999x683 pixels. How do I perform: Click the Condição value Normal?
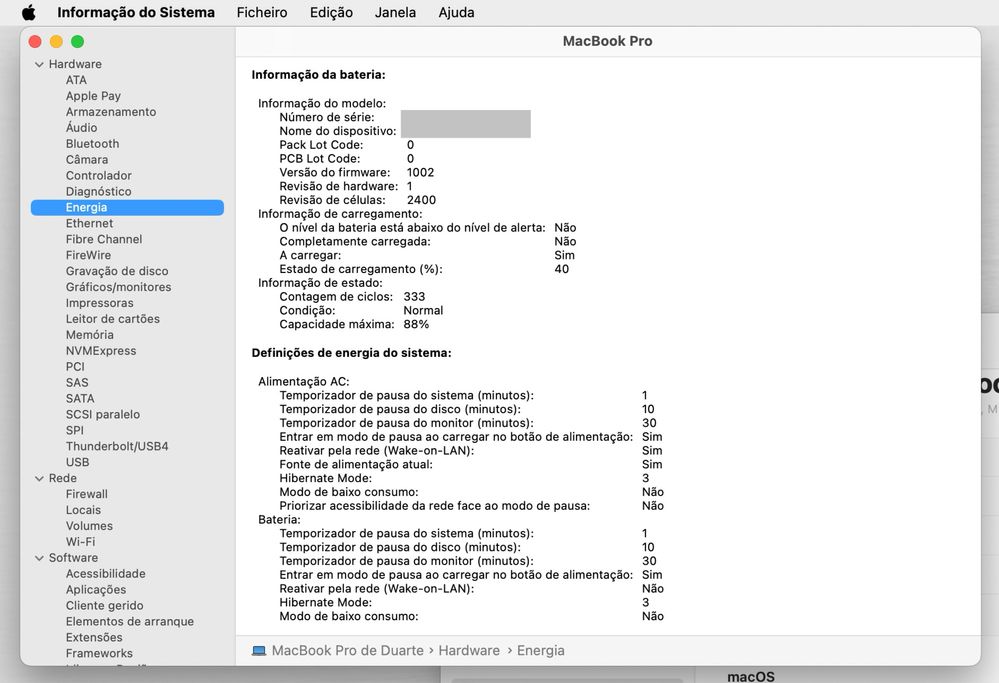pyautogui.click(x=423, y=310)
